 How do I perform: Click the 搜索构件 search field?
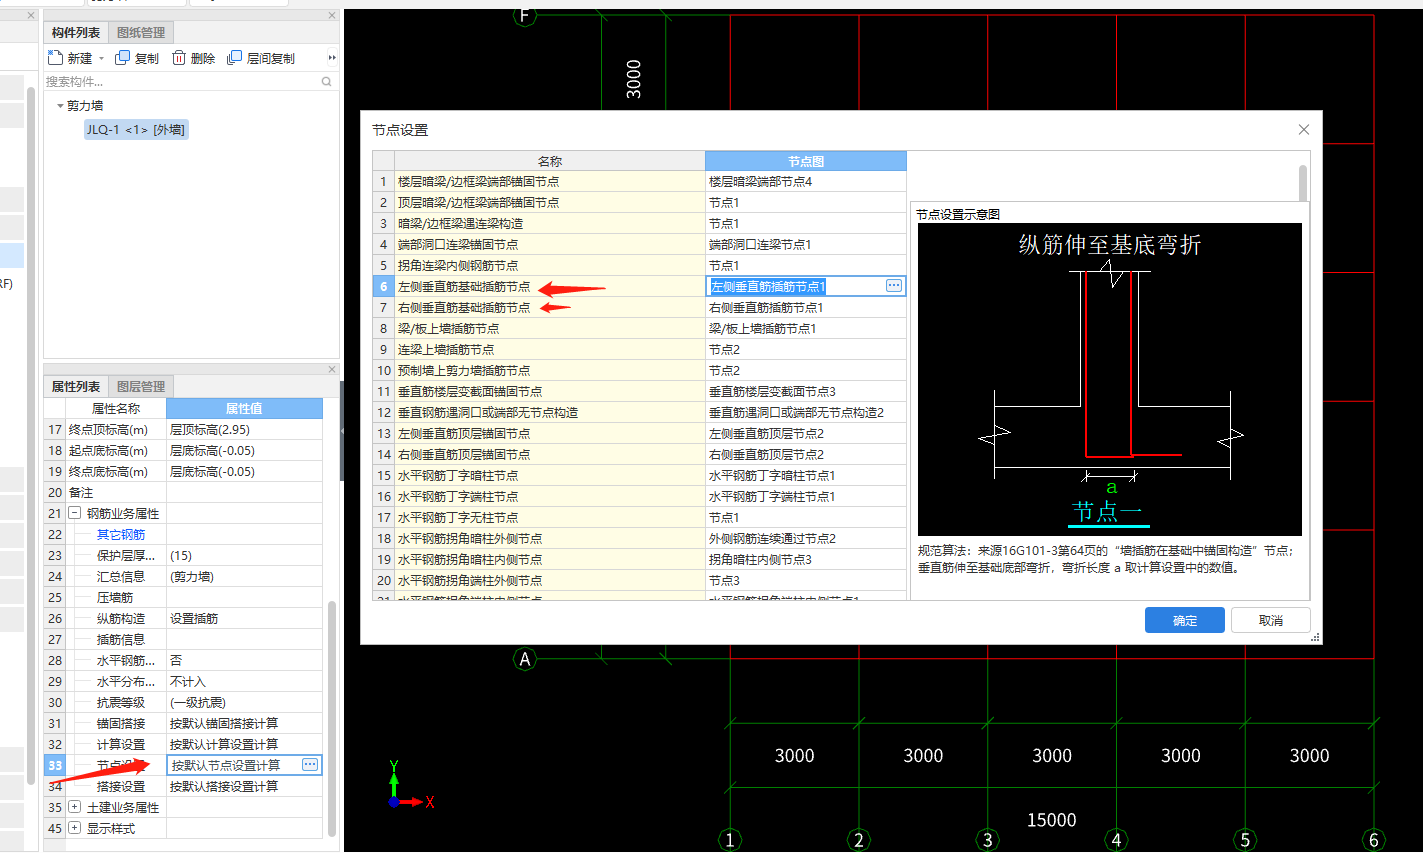(x=182, y=82)
